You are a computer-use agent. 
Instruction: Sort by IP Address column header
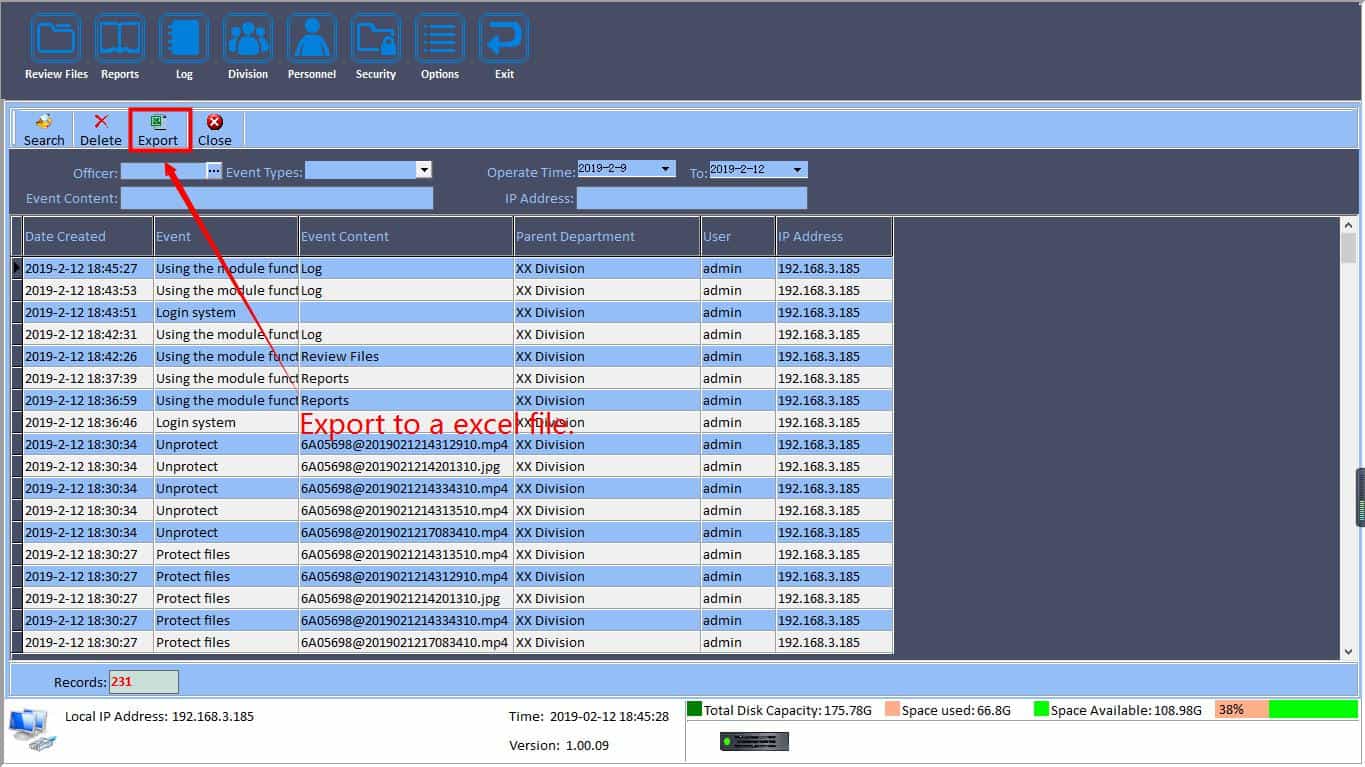click(834, 237)
